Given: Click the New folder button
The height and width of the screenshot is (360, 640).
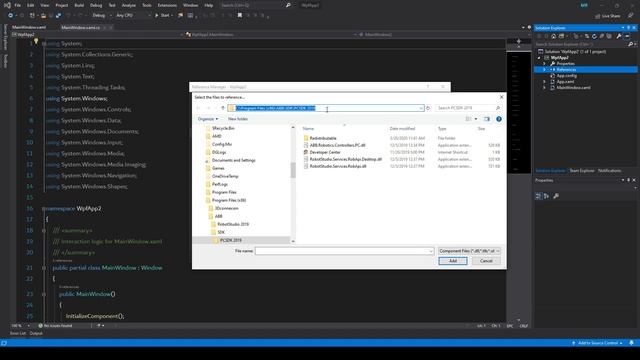Looking at the screenshot, I should pos(238,119).
